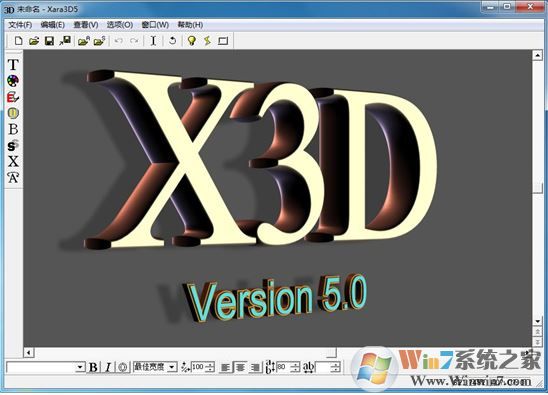Click the 100 size value field
This screenshot has width=548, height=395.
point(198,367)
